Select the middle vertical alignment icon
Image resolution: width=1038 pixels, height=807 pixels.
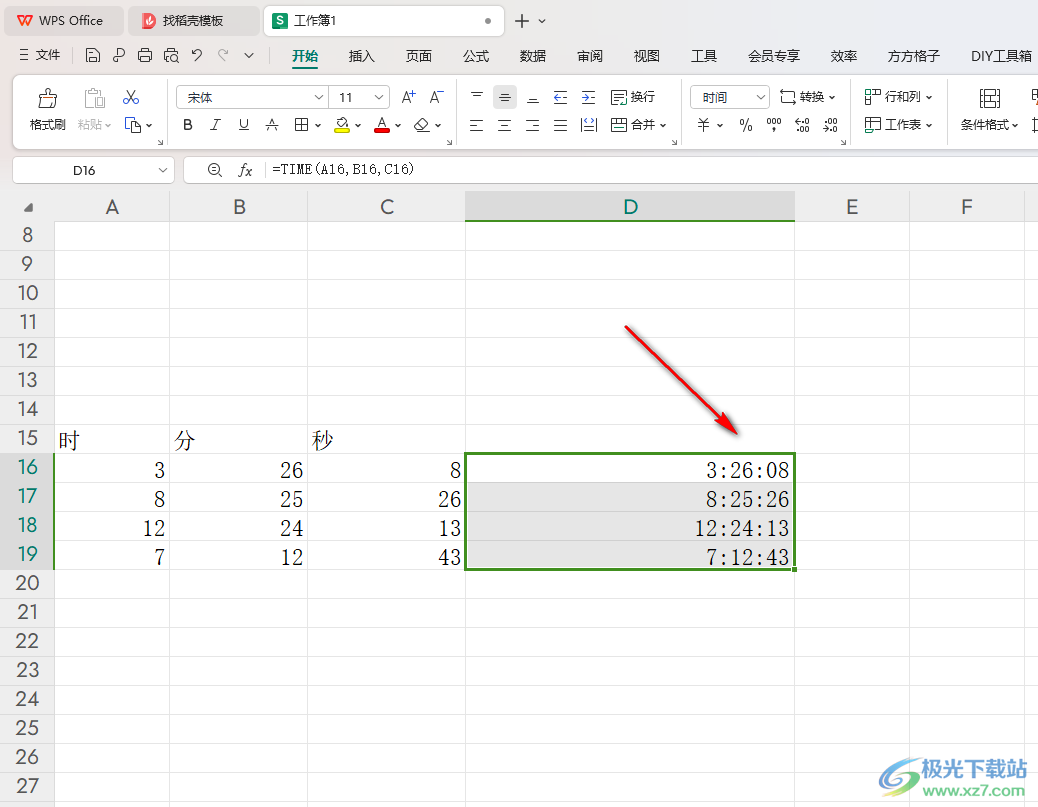tap(504, 98)
